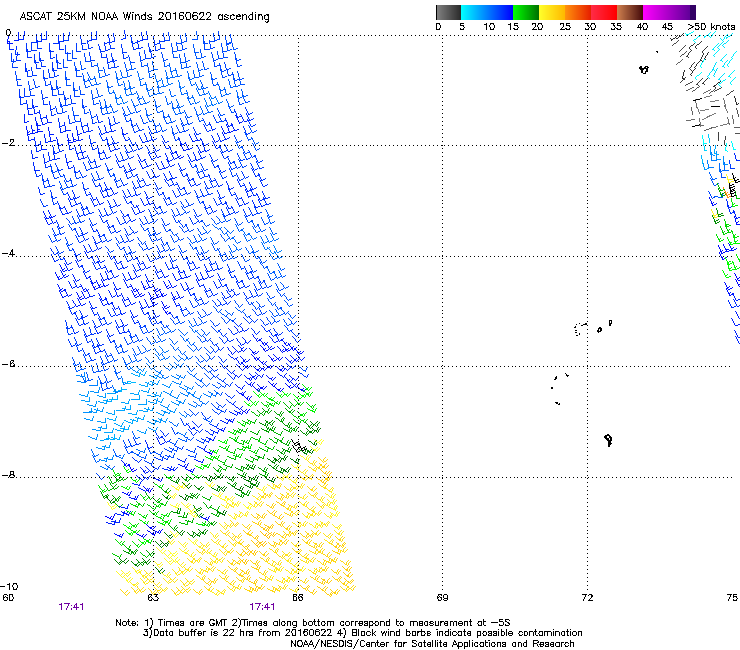Click the purple '17:41' time left of longitude 66
Screen dimensions: 740x650
click(x=262, y=607)
